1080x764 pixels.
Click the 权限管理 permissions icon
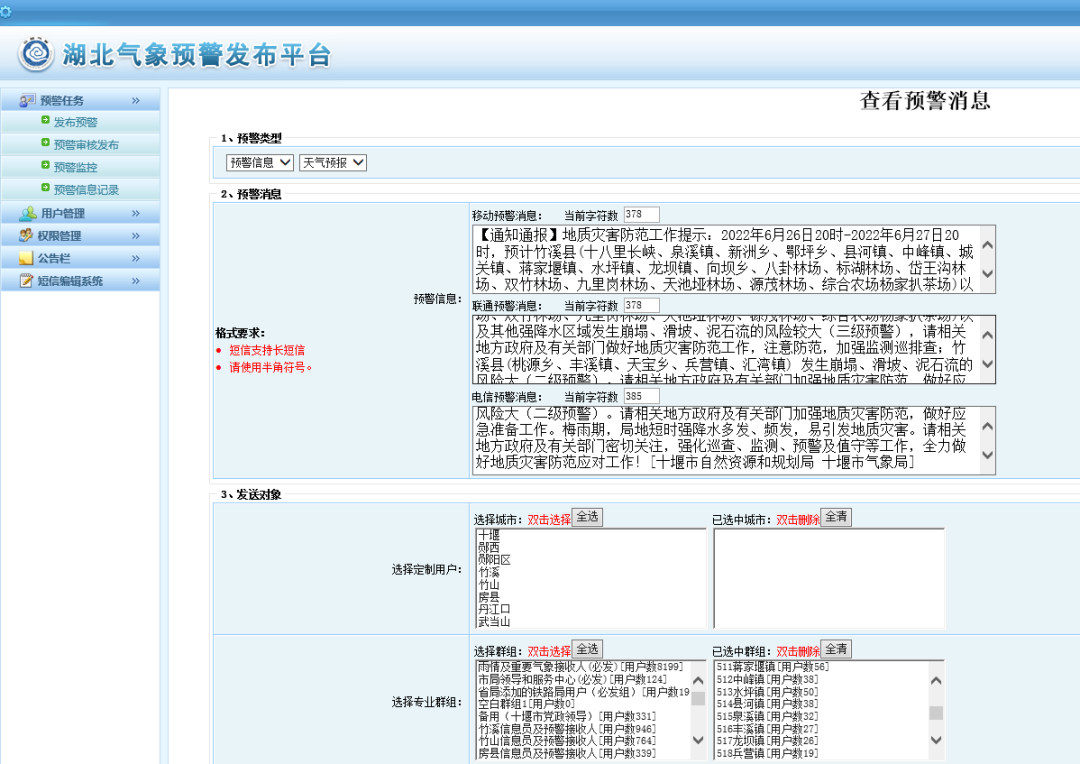point(27,236)
